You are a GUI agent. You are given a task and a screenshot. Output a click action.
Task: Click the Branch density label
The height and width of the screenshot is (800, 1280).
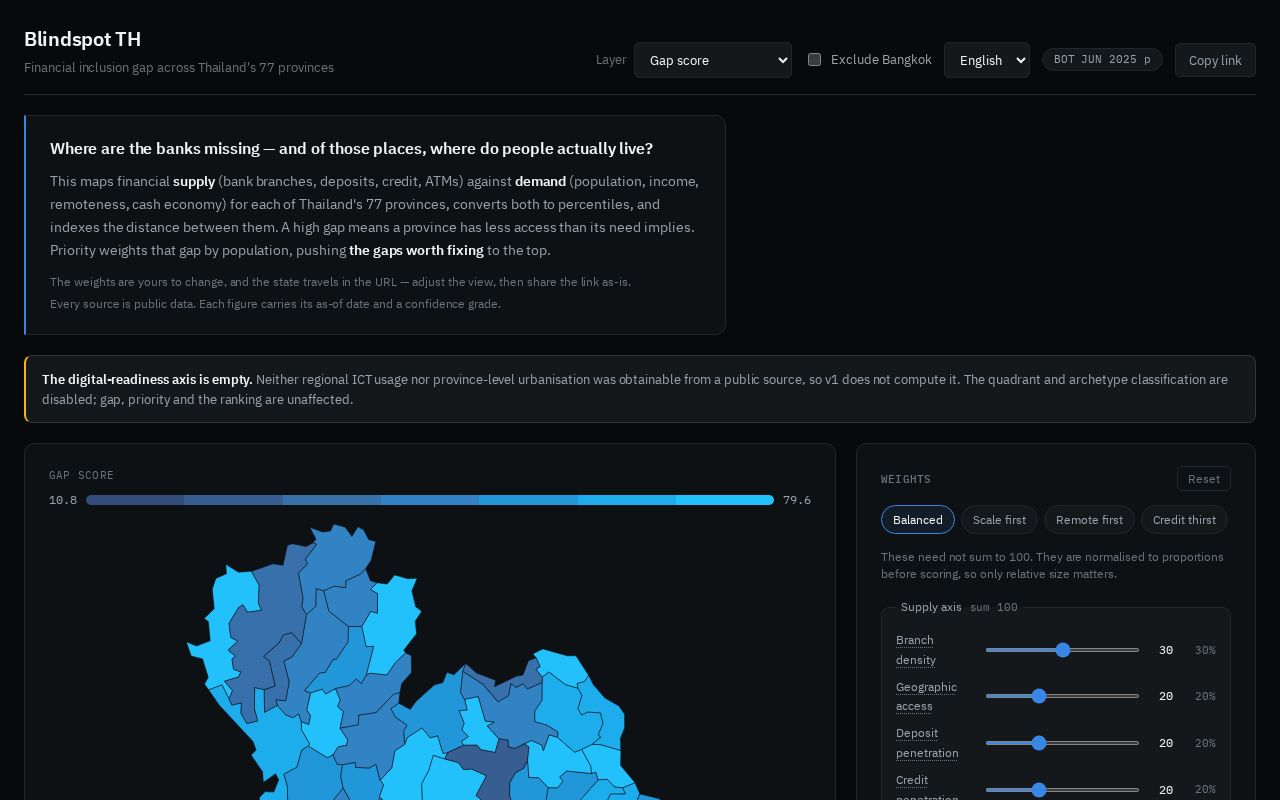point(916,650)
